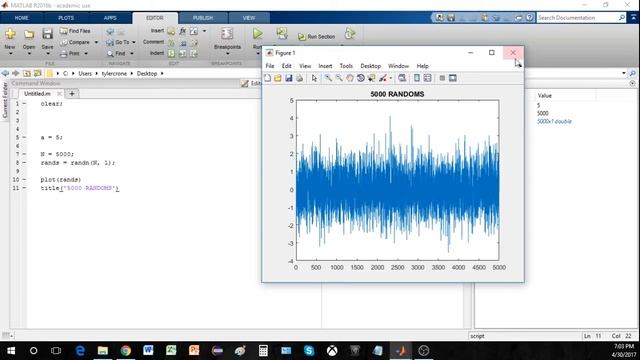Switch to the PLOTS ribbon tab
Viewport: 640px width, 360px height.
[66, 18]
